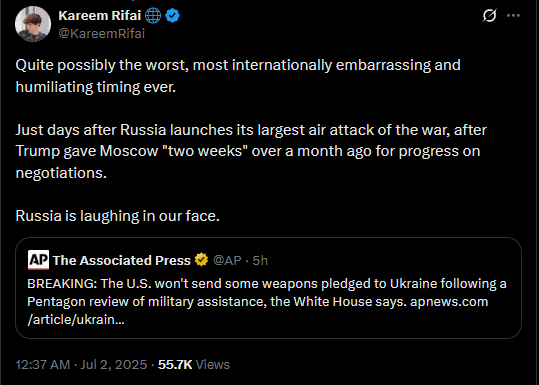Image resolution: width=539 pixels, height=385 pixels.
Task: Select the 5h timestamp on quoted post
Action: pyautogui.click(x=260, y=260)
